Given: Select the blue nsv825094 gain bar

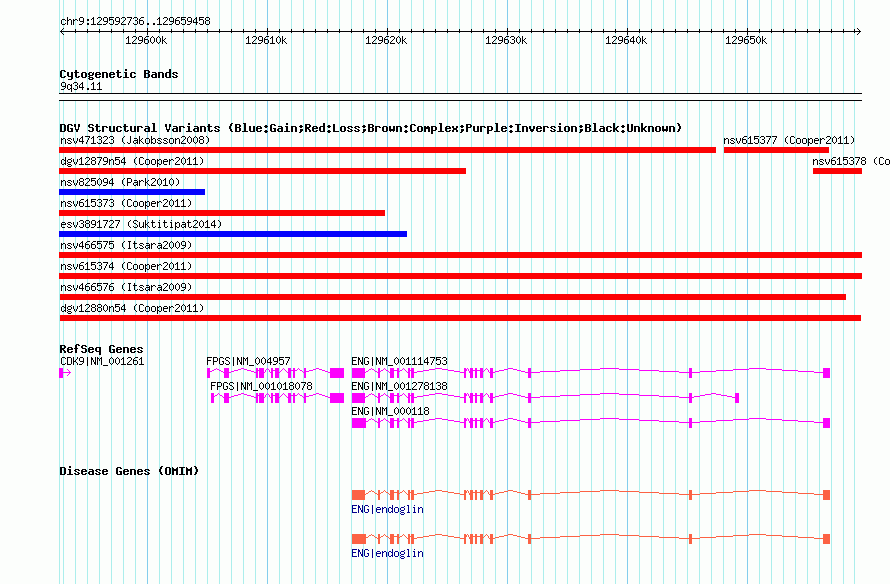Looking at the screenshot, I should (132, 192).
